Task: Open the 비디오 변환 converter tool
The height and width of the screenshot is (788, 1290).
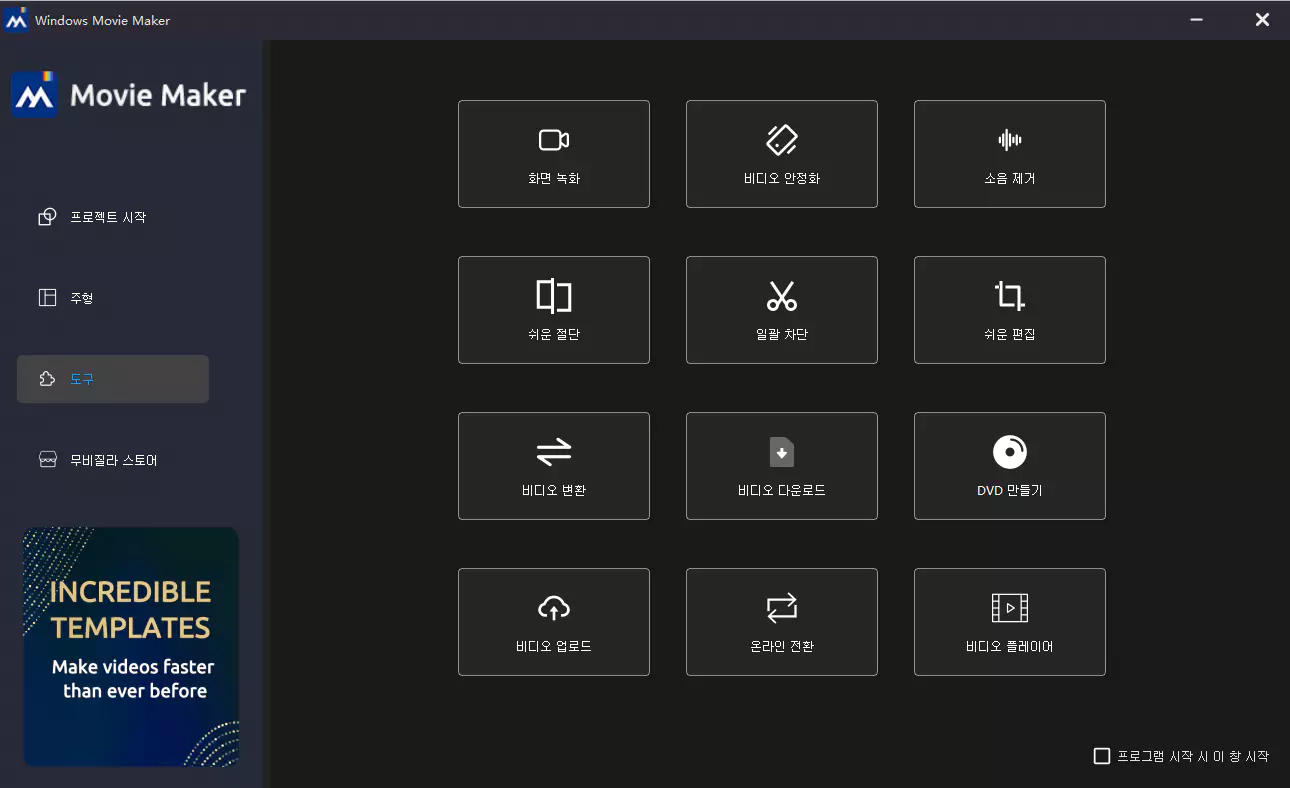Action: 554,466
